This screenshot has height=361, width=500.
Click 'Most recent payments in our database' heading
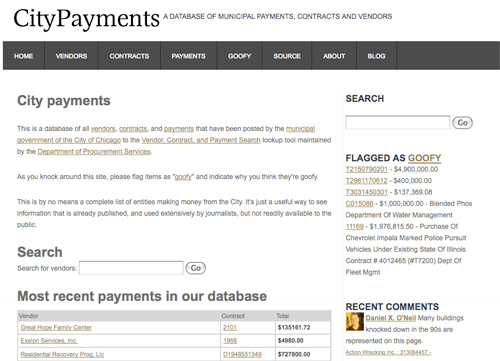pyautogui.click(x=142, y=296)
